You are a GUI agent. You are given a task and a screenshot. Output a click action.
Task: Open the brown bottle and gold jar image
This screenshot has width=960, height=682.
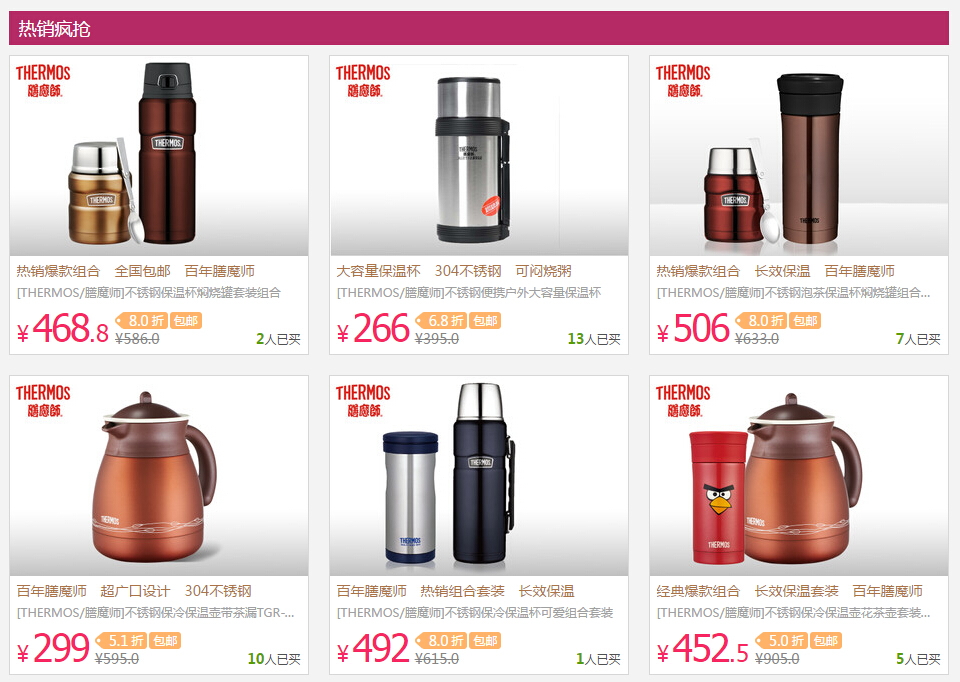(x=159, y=156)
